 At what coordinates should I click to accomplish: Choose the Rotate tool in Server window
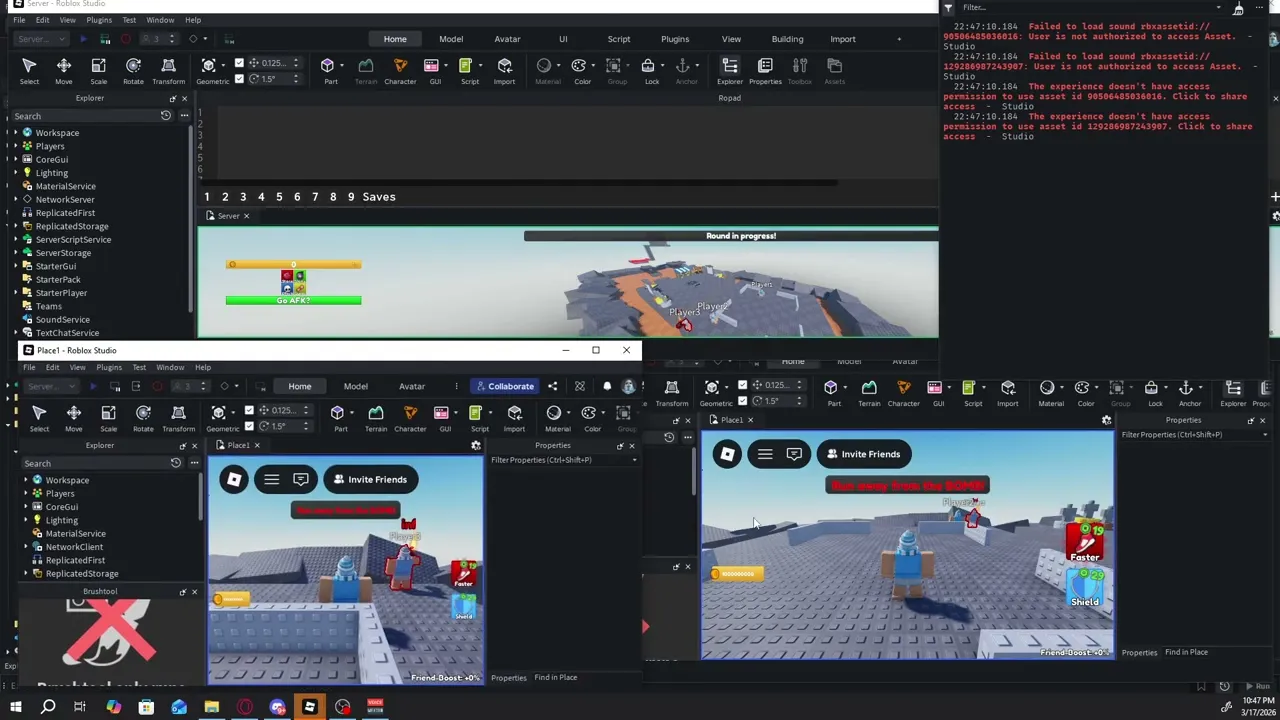(x=133, y=70)
